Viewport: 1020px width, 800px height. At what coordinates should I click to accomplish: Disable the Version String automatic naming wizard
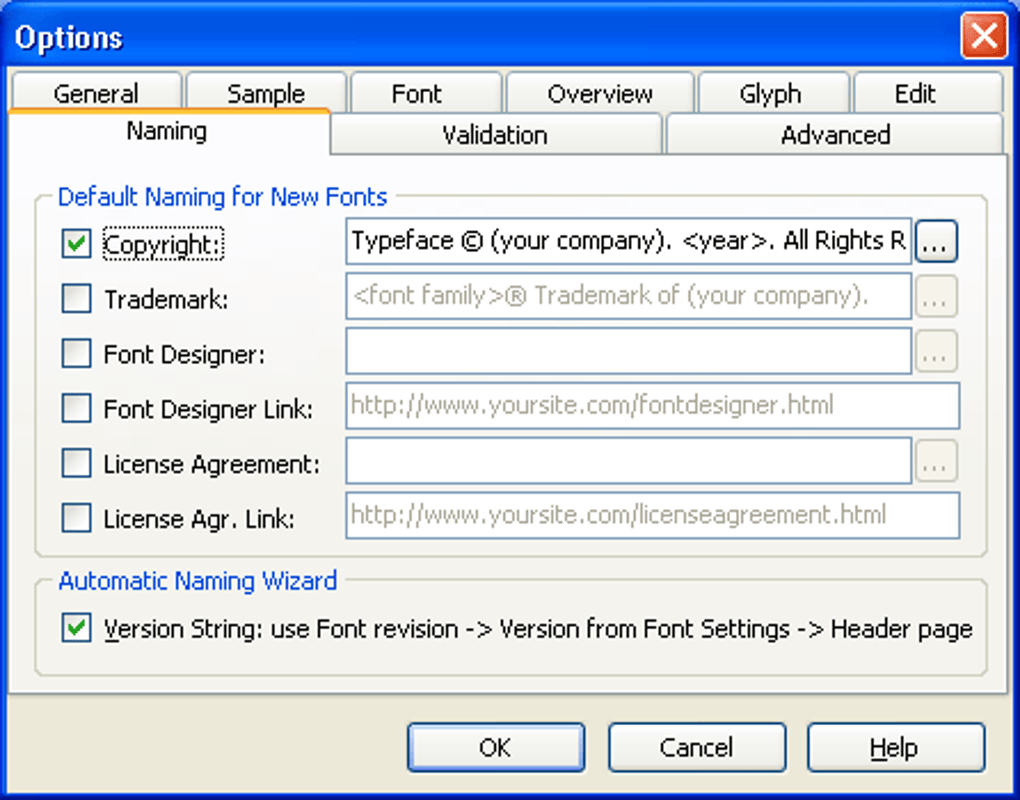pyautogui.click(x=75, y=628)
